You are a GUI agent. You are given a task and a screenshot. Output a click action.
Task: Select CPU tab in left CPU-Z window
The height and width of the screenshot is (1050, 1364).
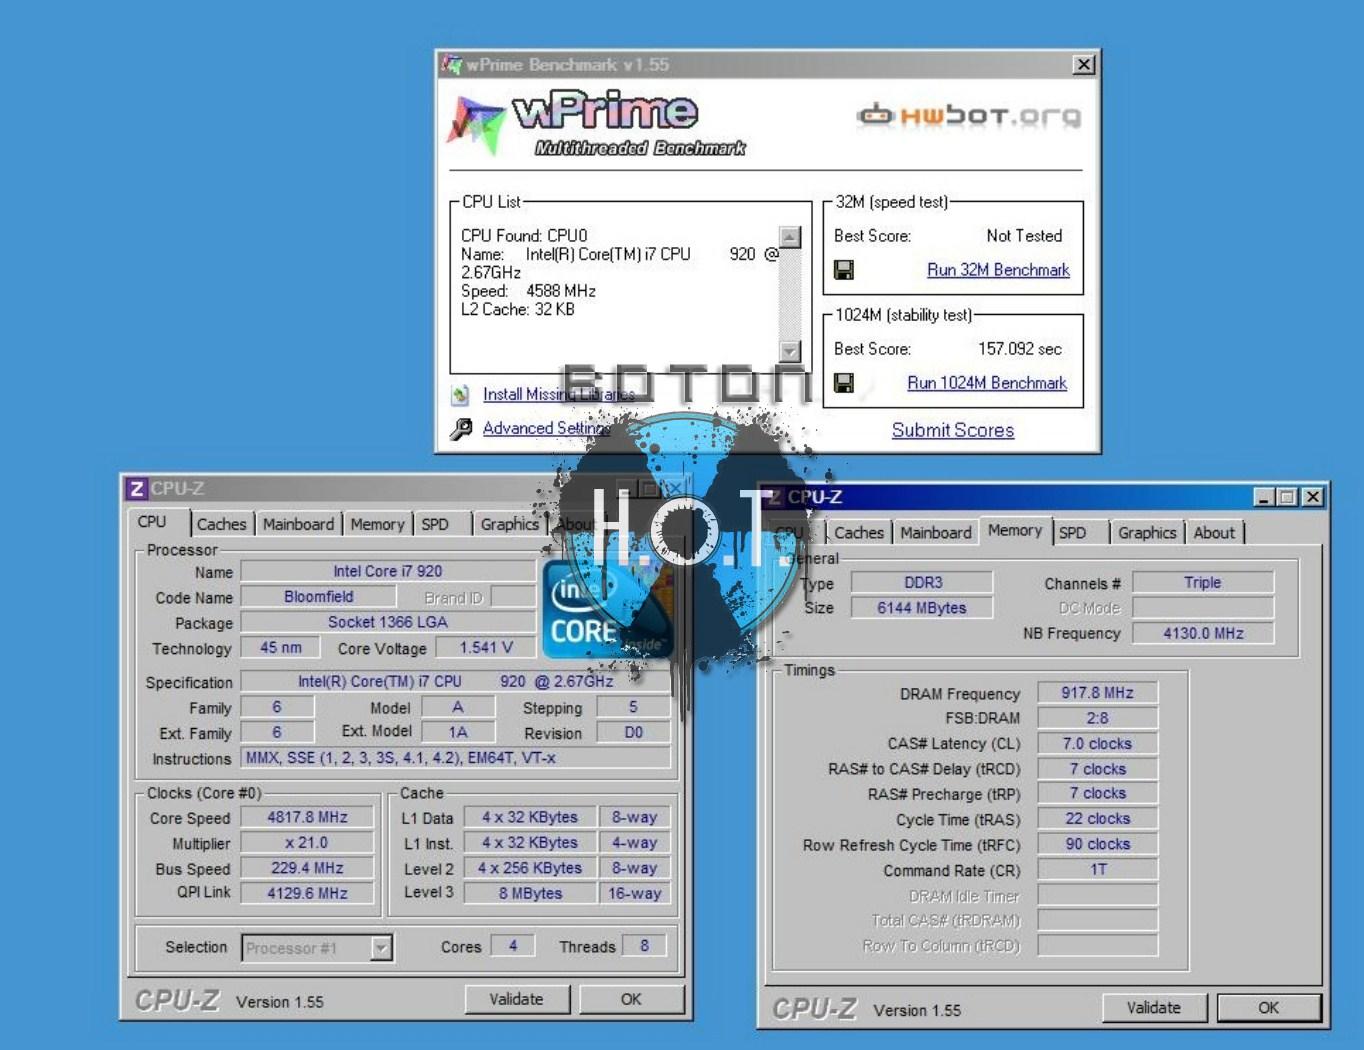click(x=152, y=522)
